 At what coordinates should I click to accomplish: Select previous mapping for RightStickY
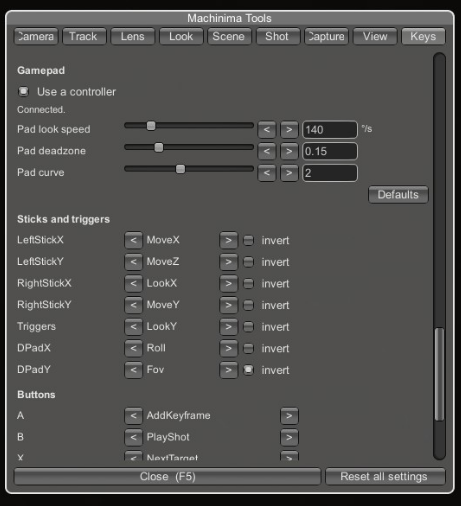coord(133,305)
